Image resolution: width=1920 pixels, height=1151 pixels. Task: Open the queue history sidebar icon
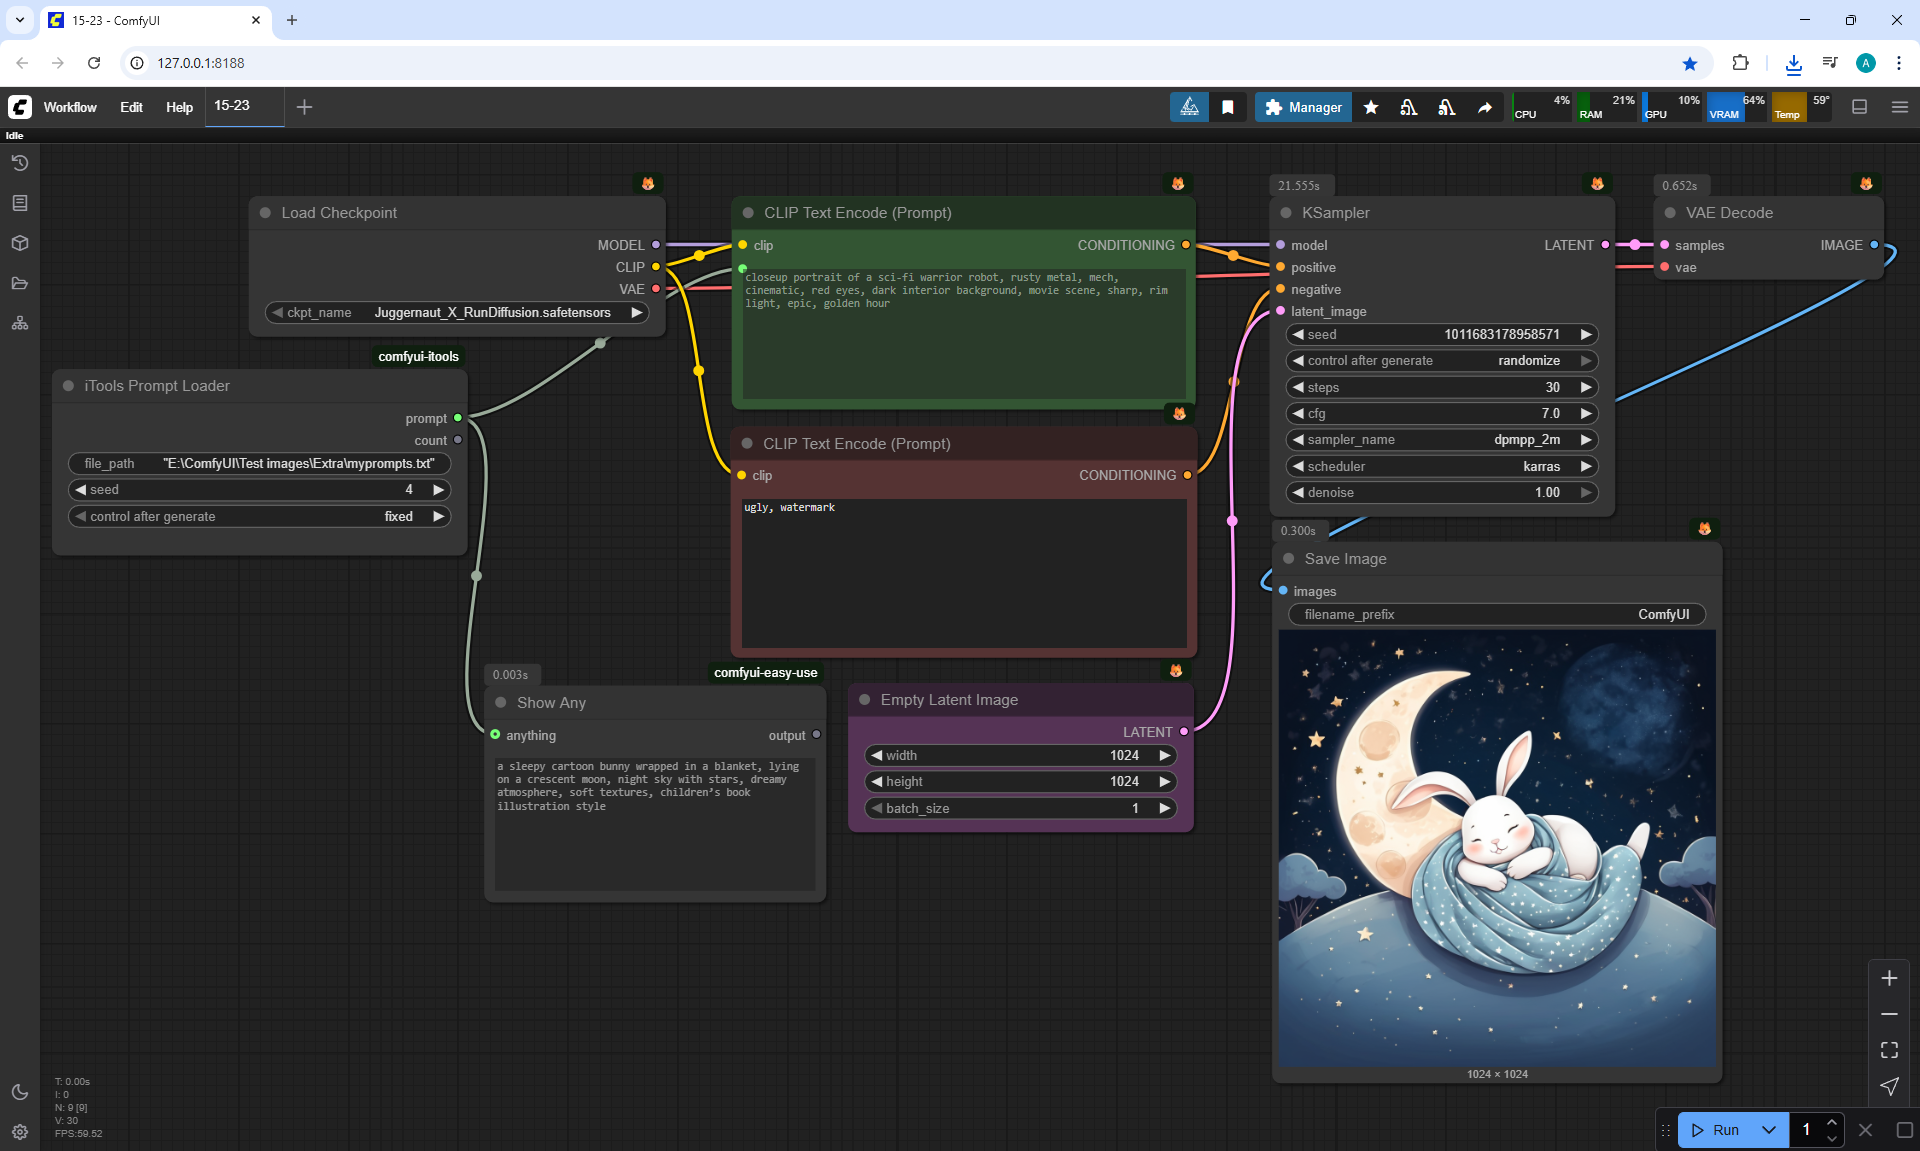[x=20, y=163]
